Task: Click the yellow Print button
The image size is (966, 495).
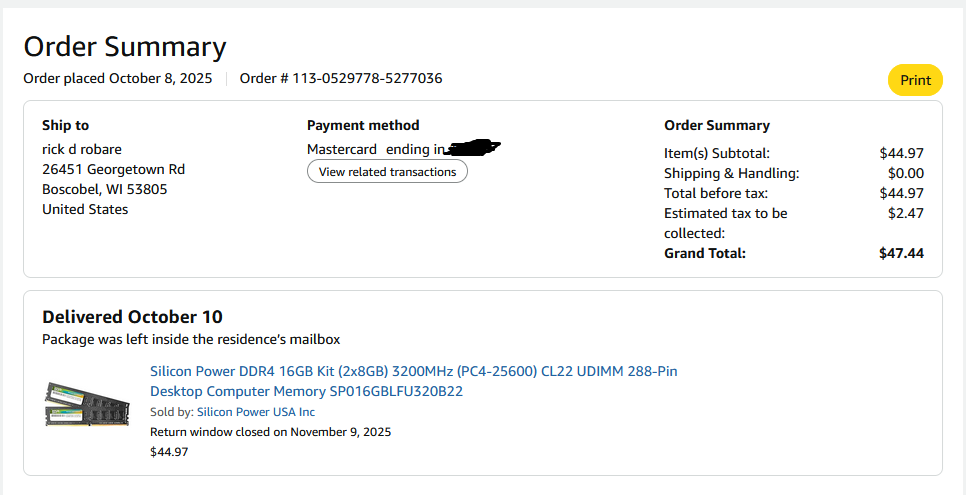Action: [915, 80]
